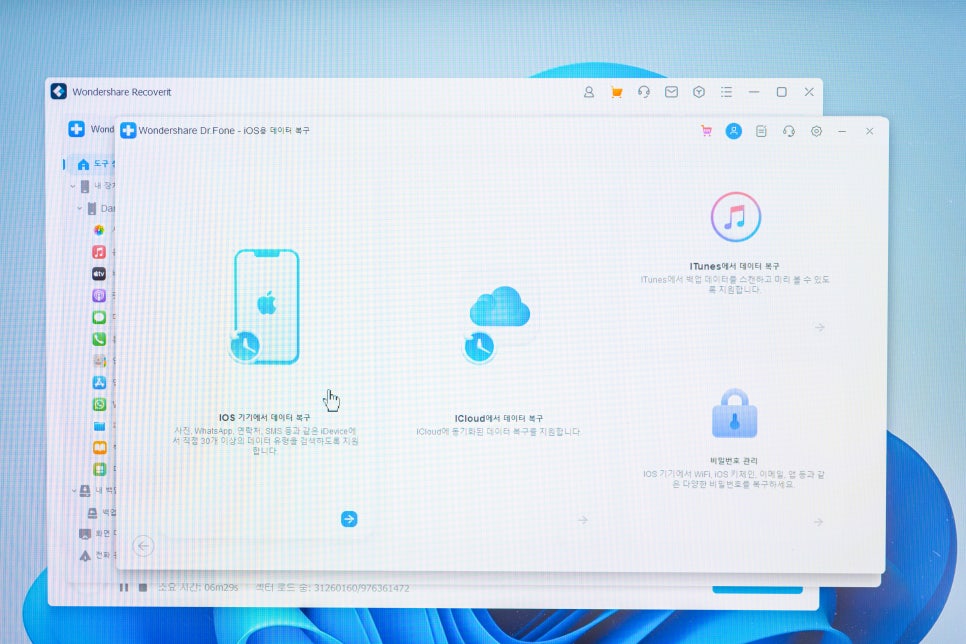Click the 'iCloud에서 데이터 복구' title
The height and width of the screenshot is (644, 966).
point(498,418)
